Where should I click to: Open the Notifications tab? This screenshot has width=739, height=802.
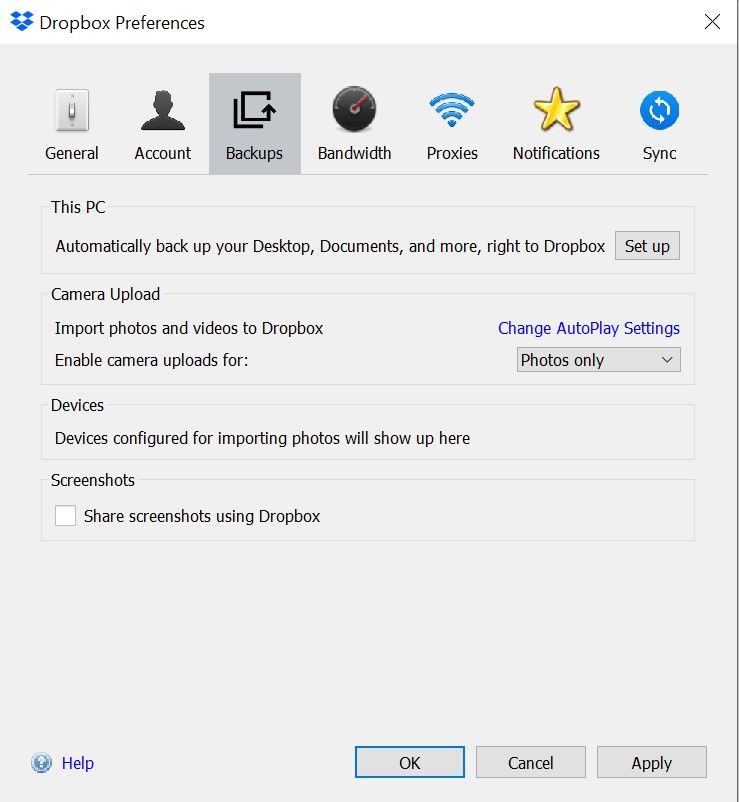click(x=556, y=124)
